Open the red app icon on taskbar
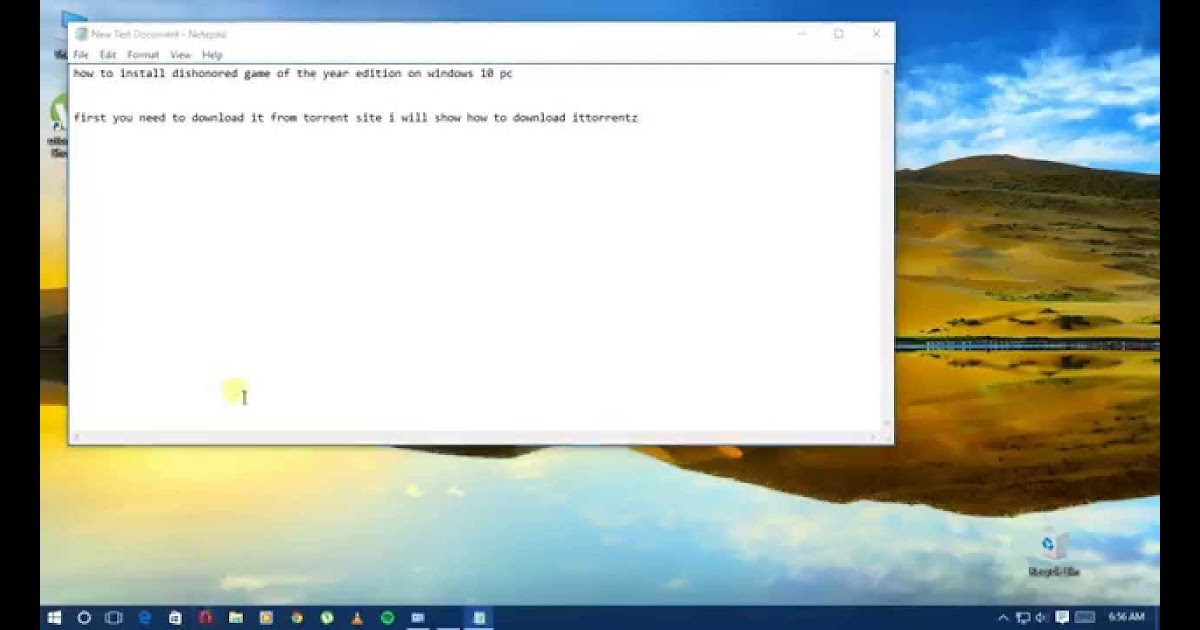Viewport: 1200px width, 630px height. (x=205, y=618)
